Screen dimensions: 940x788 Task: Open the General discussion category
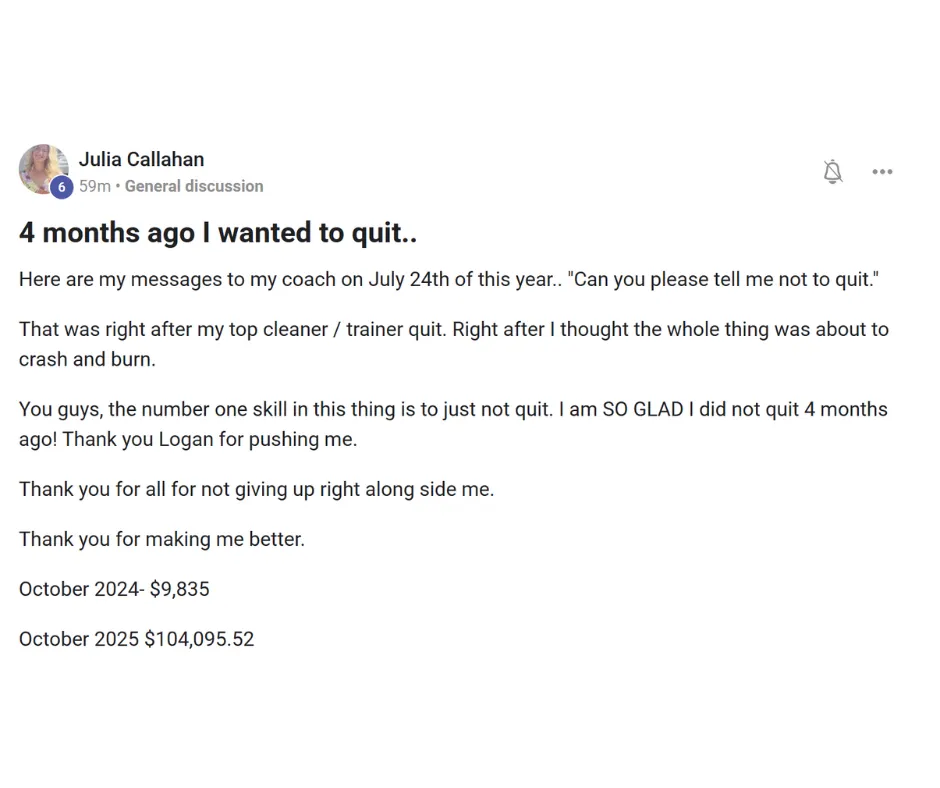194,186
